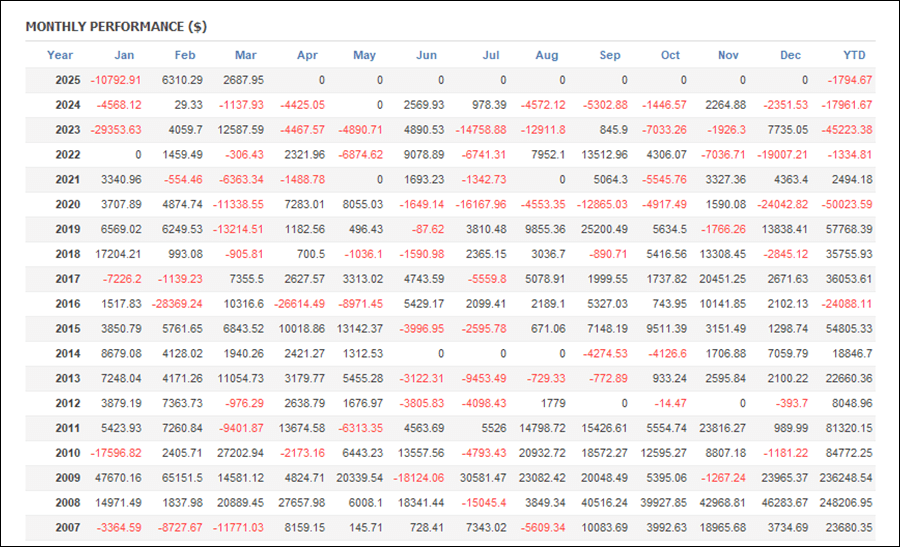The height and width of the screenshot is (547, 900).
Task: Click the 2025 January value -10792.91
Action: 115,80
